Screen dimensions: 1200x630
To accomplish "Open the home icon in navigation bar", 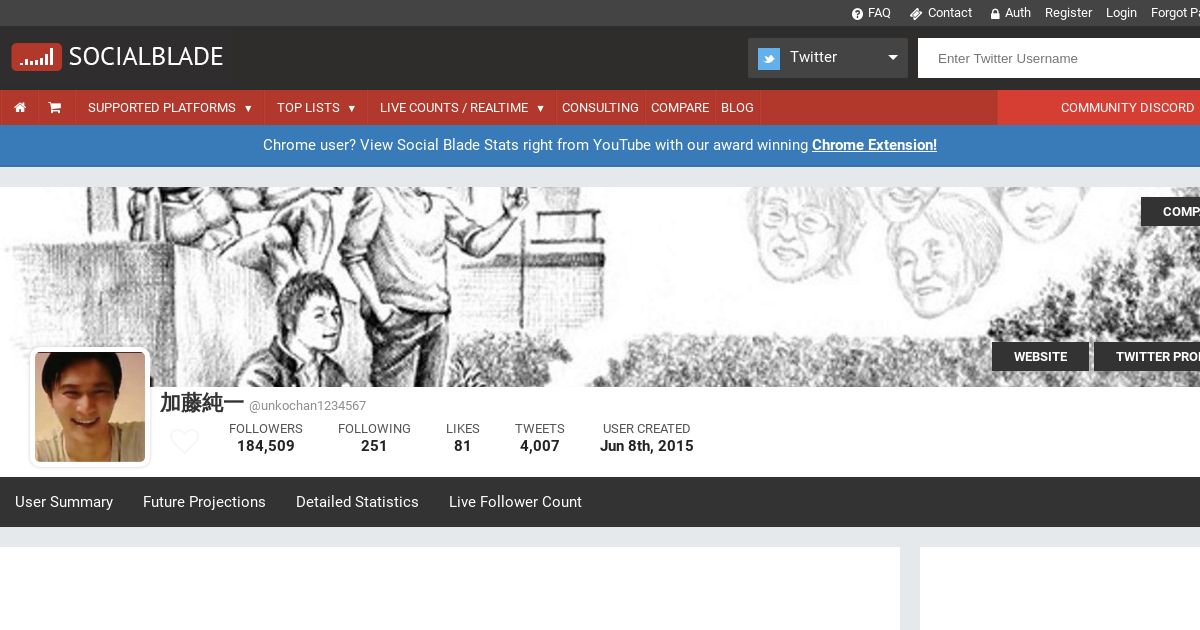I will (20, 108).
